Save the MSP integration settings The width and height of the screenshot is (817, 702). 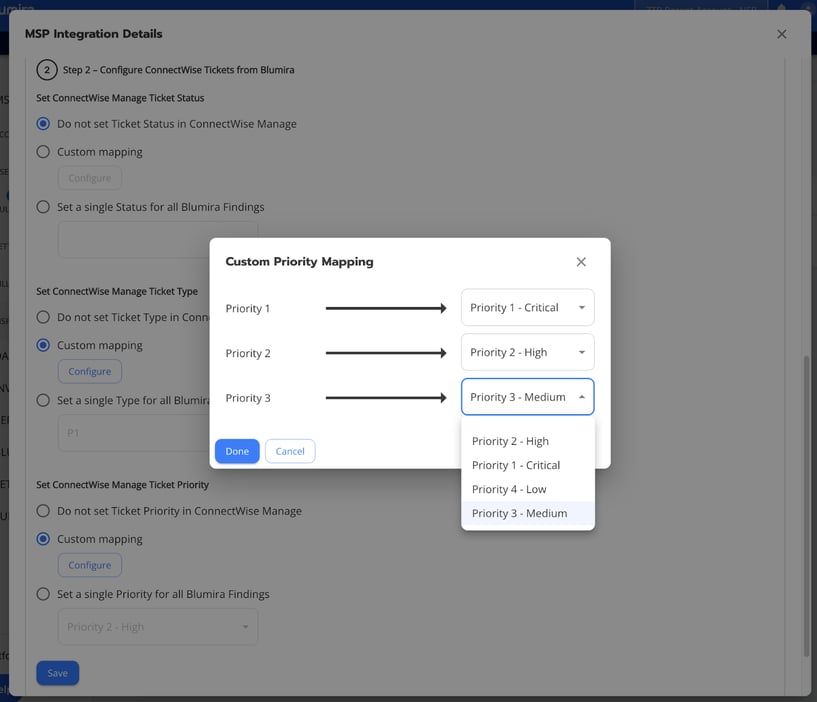coord(57,673)
